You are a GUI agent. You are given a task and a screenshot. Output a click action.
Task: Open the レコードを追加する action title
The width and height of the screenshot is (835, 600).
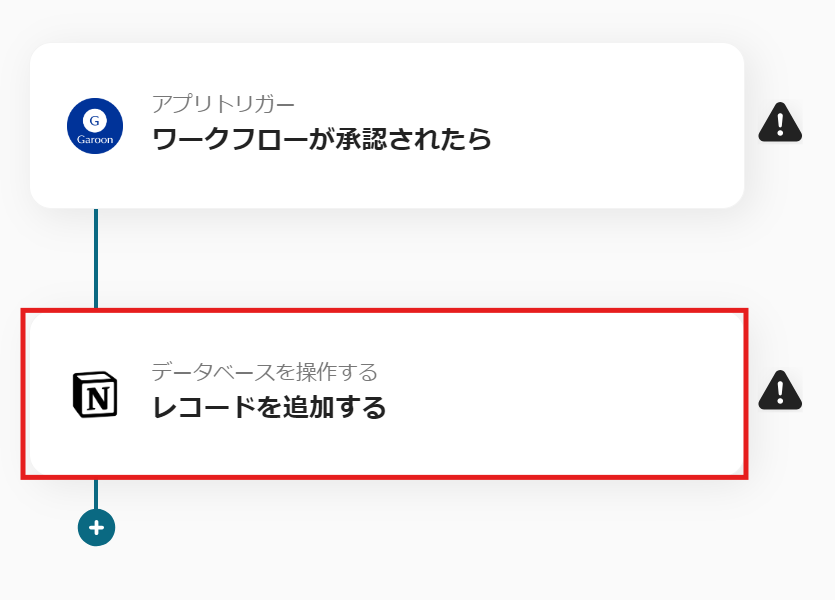coord(269,407)
